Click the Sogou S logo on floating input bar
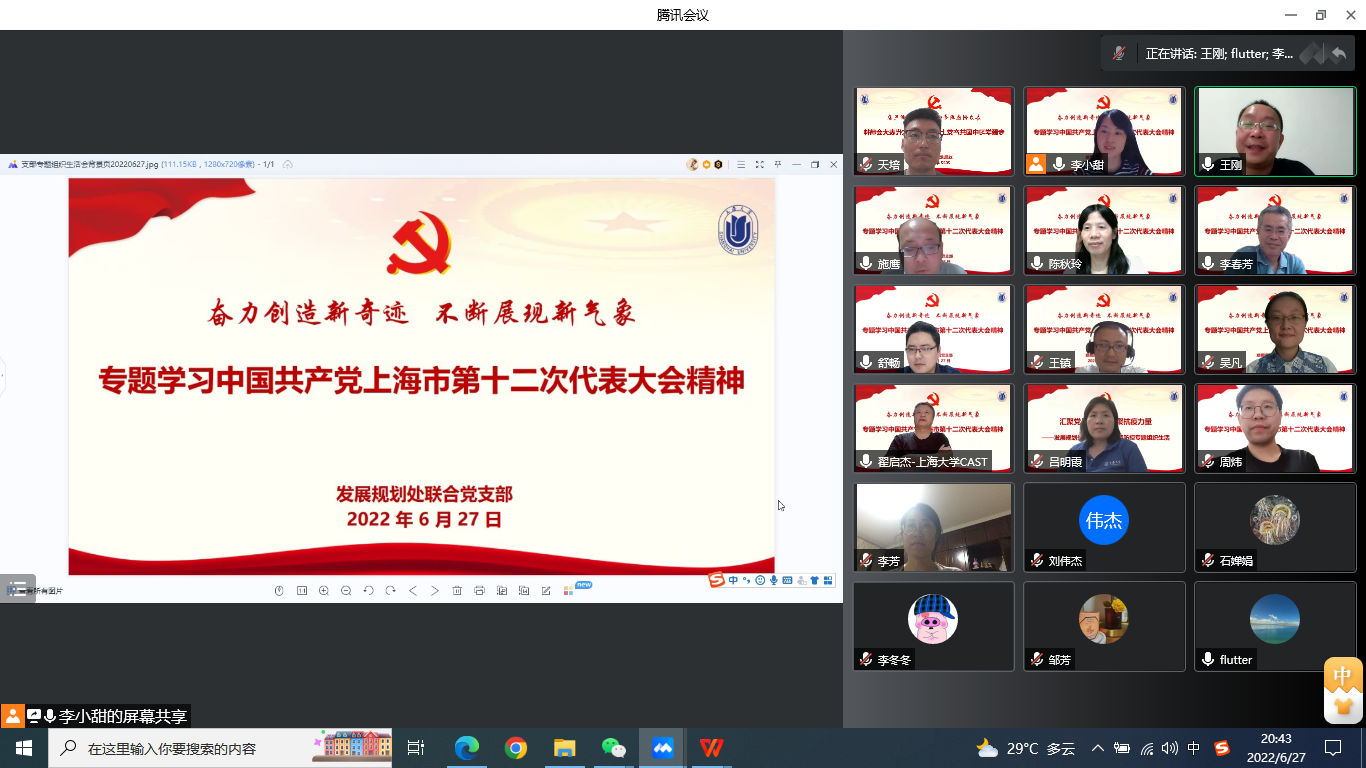 (716, 580)
